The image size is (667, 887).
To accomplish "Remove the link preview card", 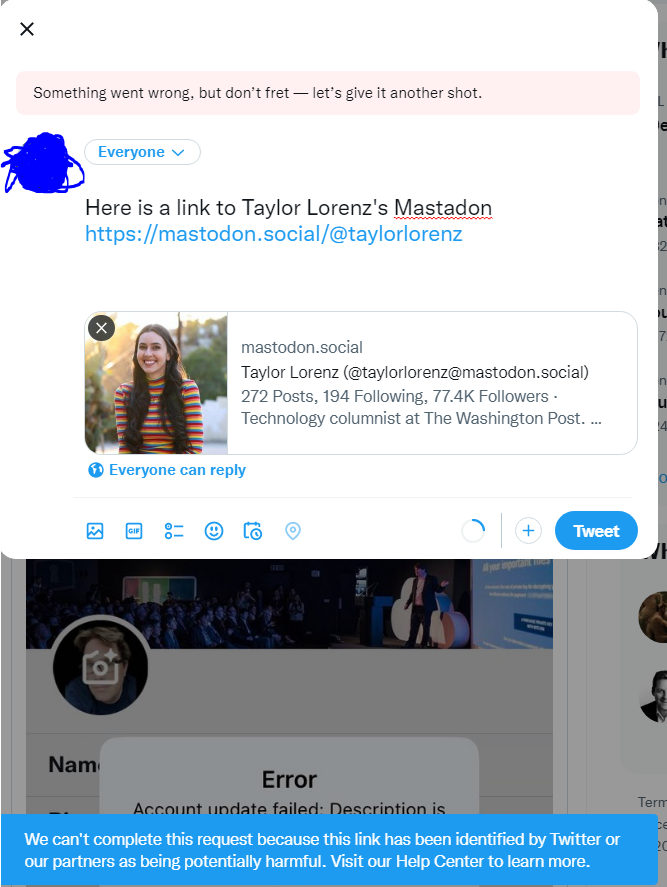I will tap(102, 328).
